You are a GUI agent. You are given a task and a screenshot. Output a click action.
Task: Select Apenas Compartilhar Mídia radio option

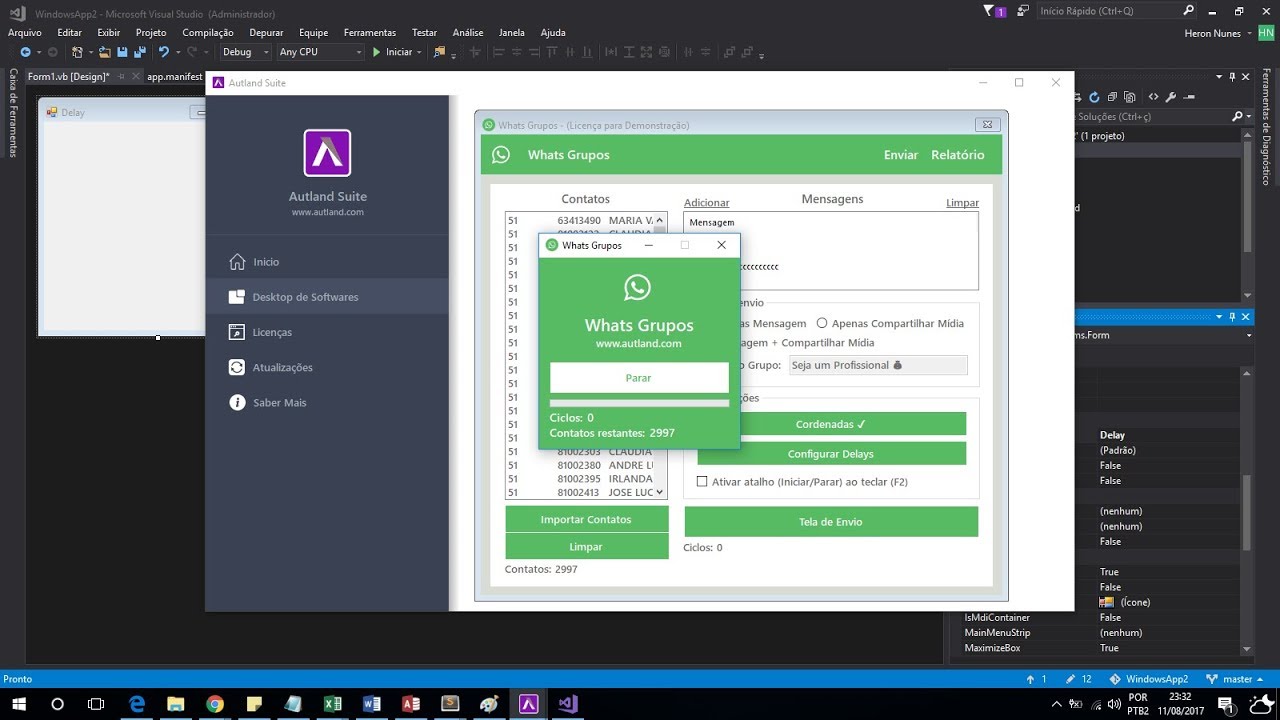(x=822, y=323)
